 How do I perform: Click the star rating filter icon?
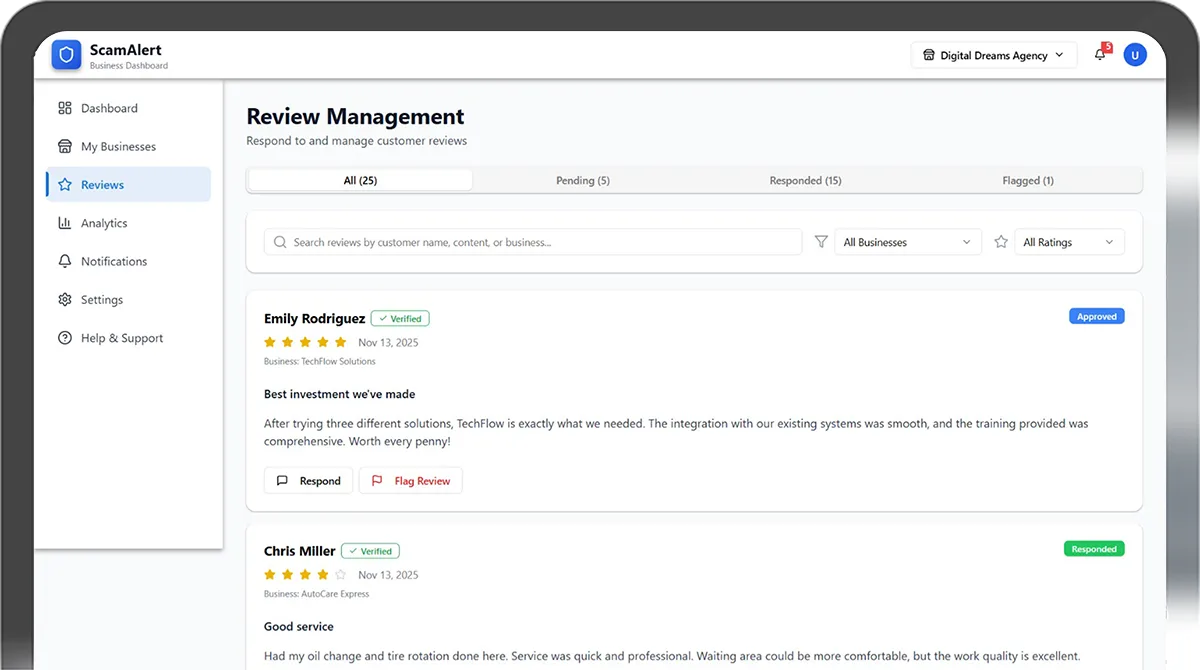click(1001, 242)
